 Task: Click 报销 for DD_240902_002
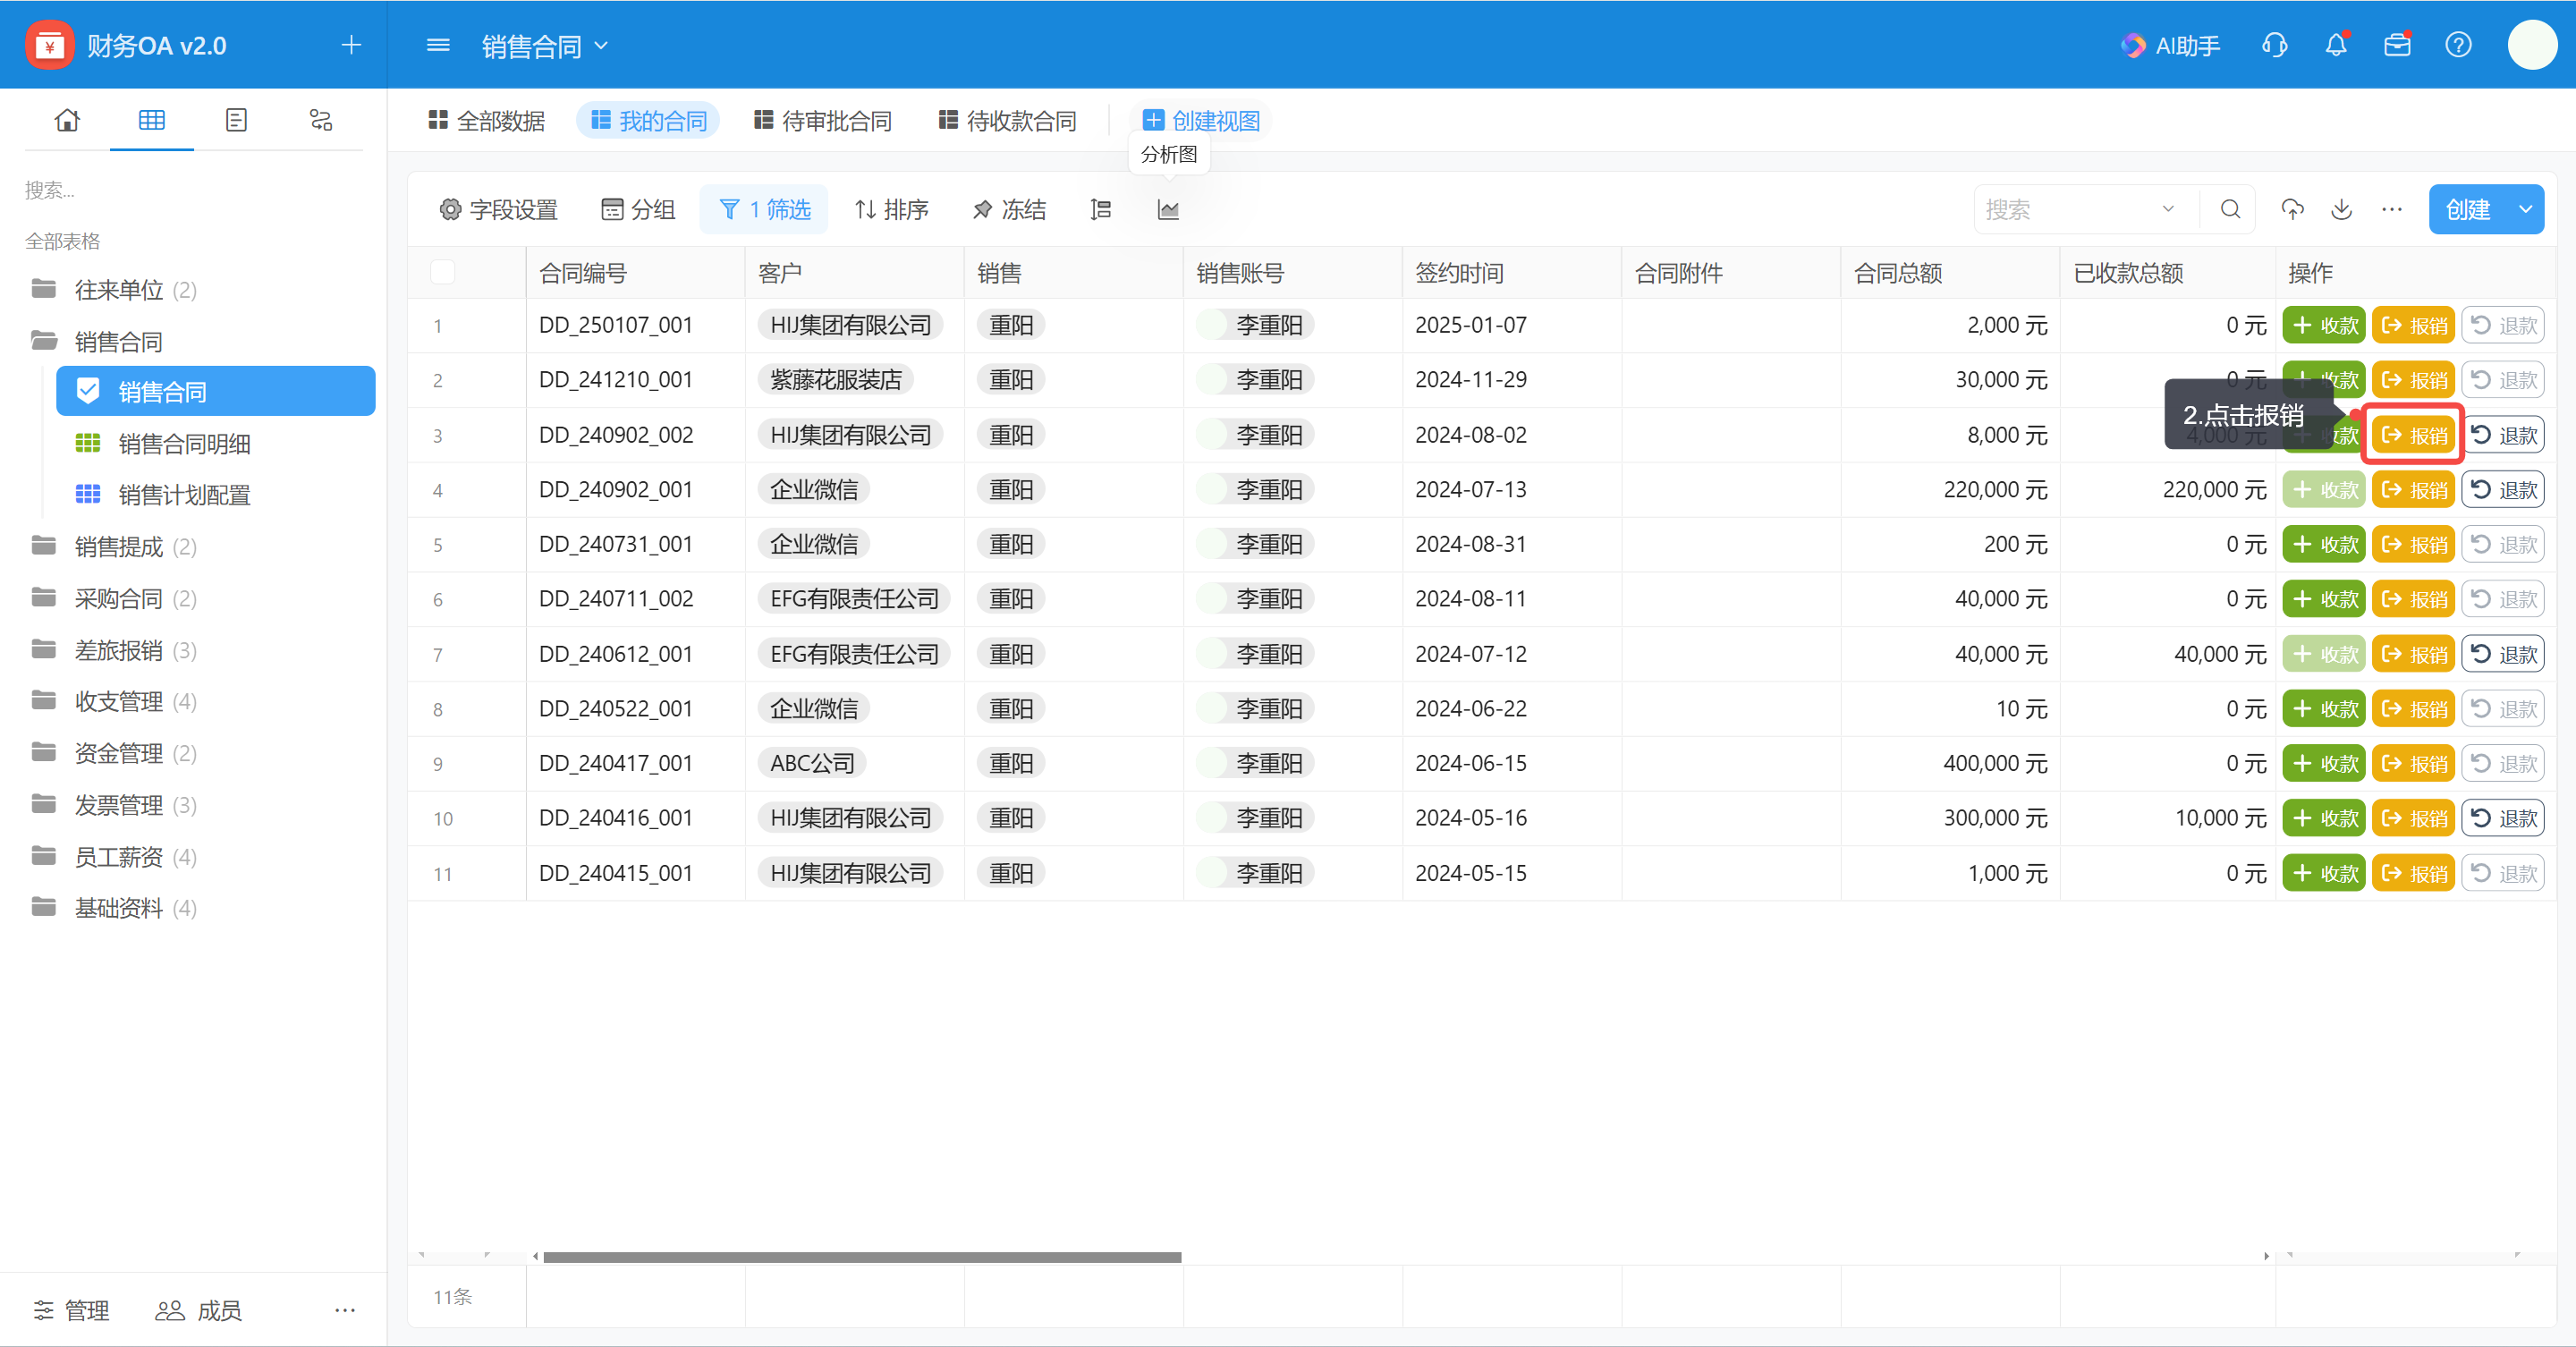[2413, 435]
